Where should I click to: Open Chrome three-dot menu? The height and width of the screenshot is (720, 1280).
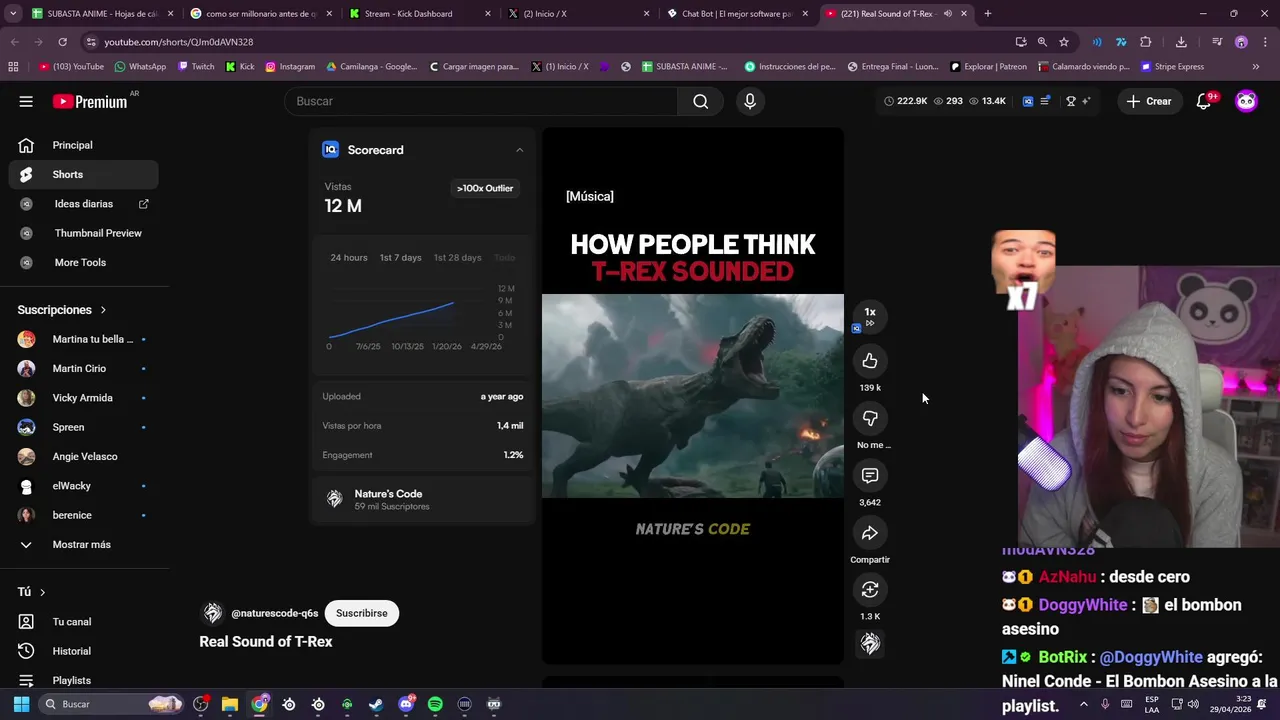pyautogui.click(x=1265, y=42)
